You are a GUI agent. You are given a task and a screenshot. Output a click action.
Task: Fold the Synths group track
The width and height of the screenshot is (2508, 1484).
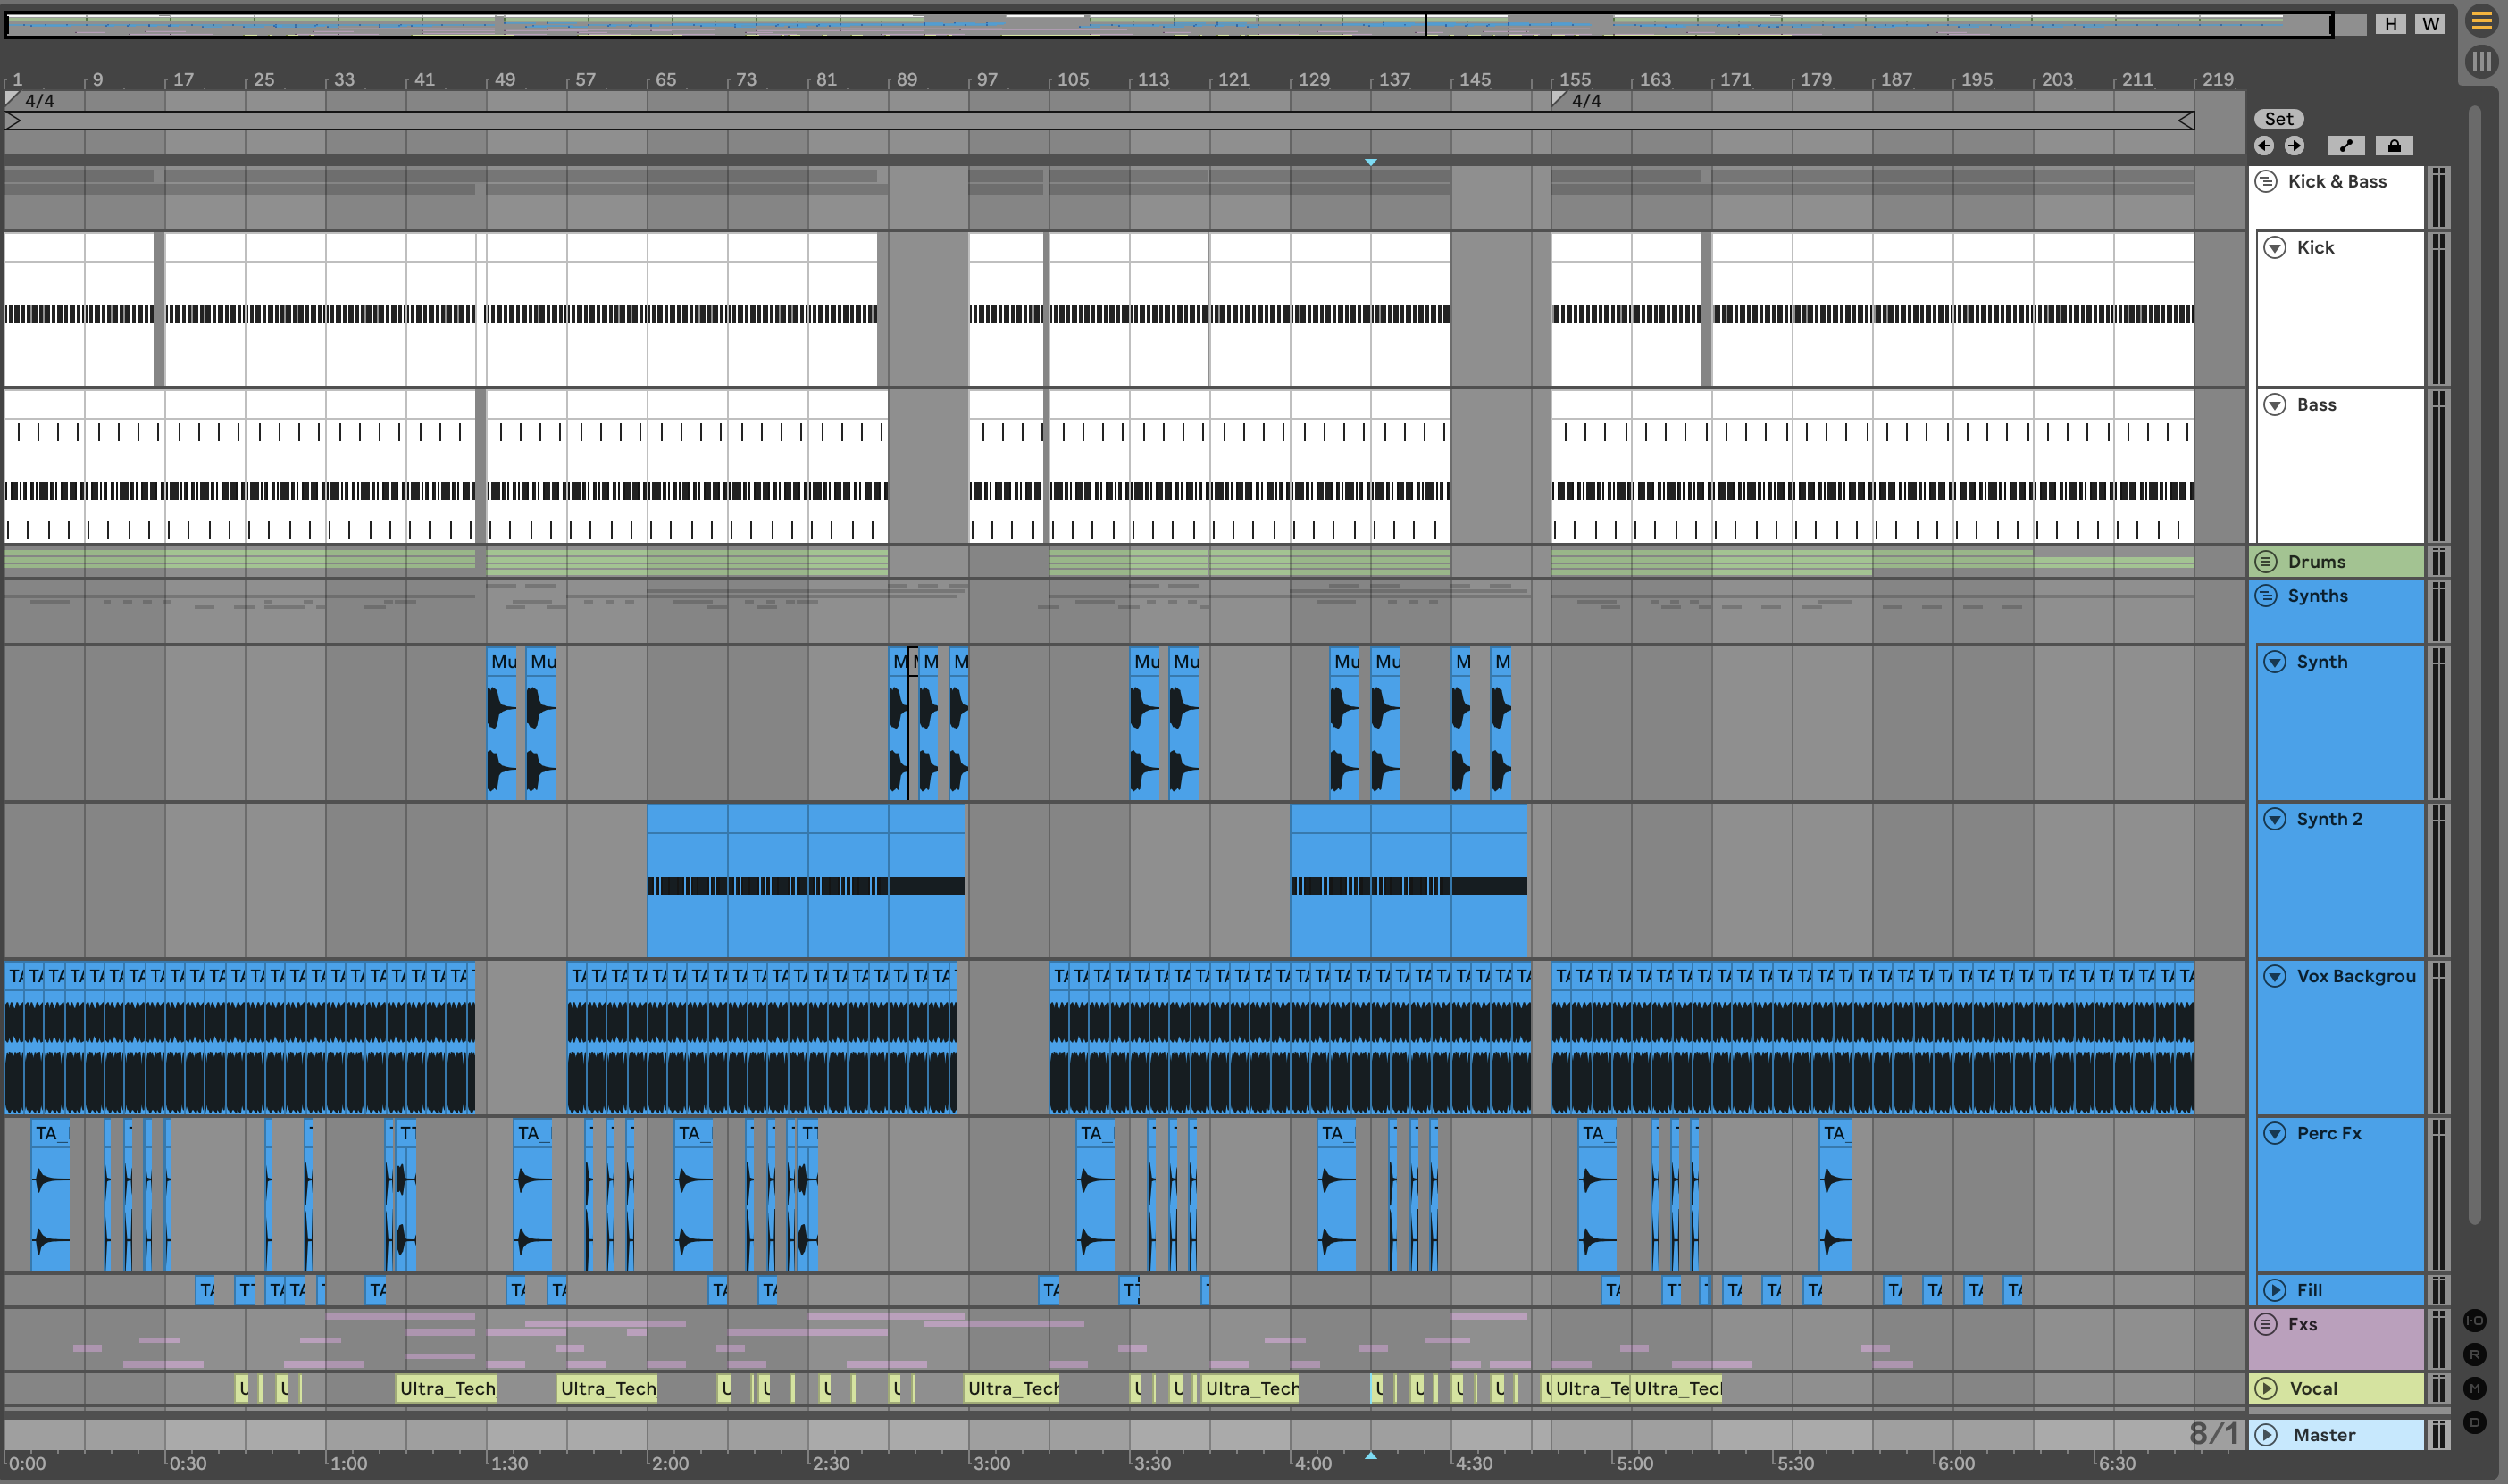[2267, 596]
